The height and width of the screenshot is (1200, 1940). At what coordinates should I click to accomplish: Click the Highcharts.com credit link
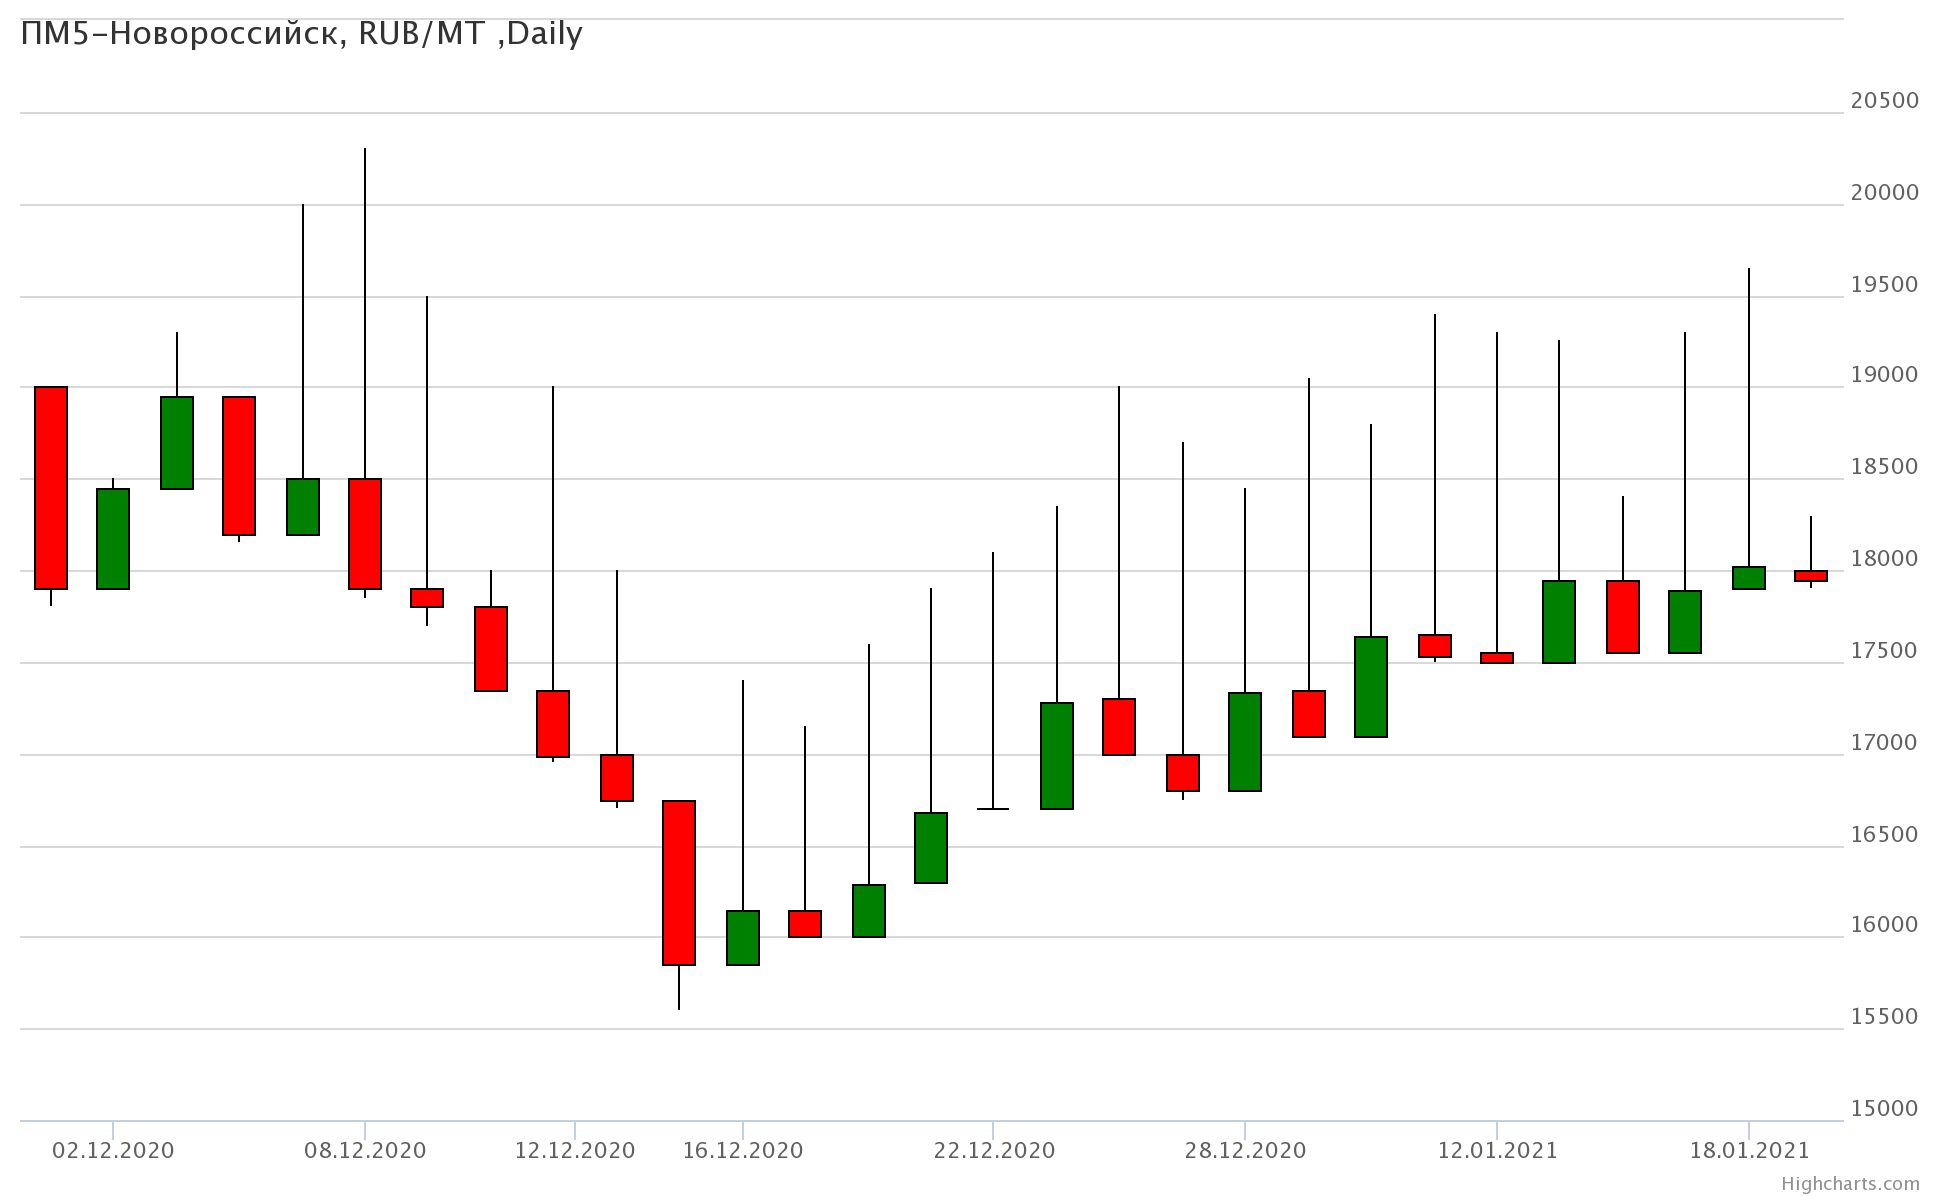(x=1850, y=1184)
